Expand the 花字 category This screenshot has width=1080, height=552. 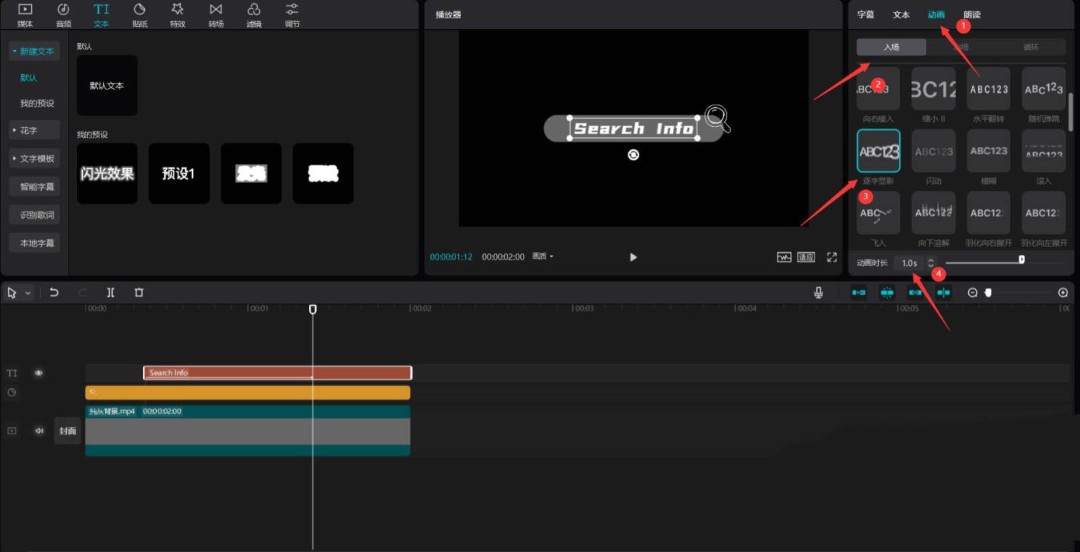pos(34,130)
